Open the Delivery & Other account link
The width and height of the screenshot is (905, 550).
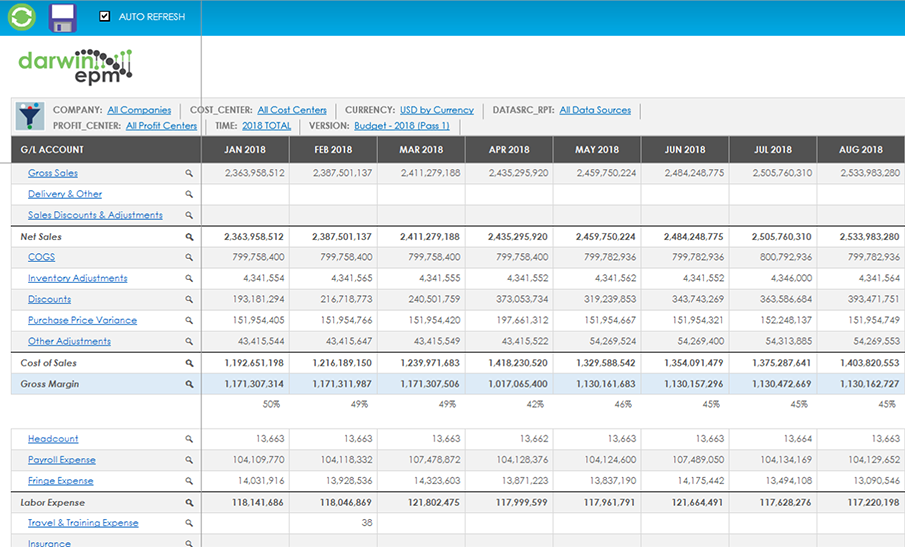65,194
